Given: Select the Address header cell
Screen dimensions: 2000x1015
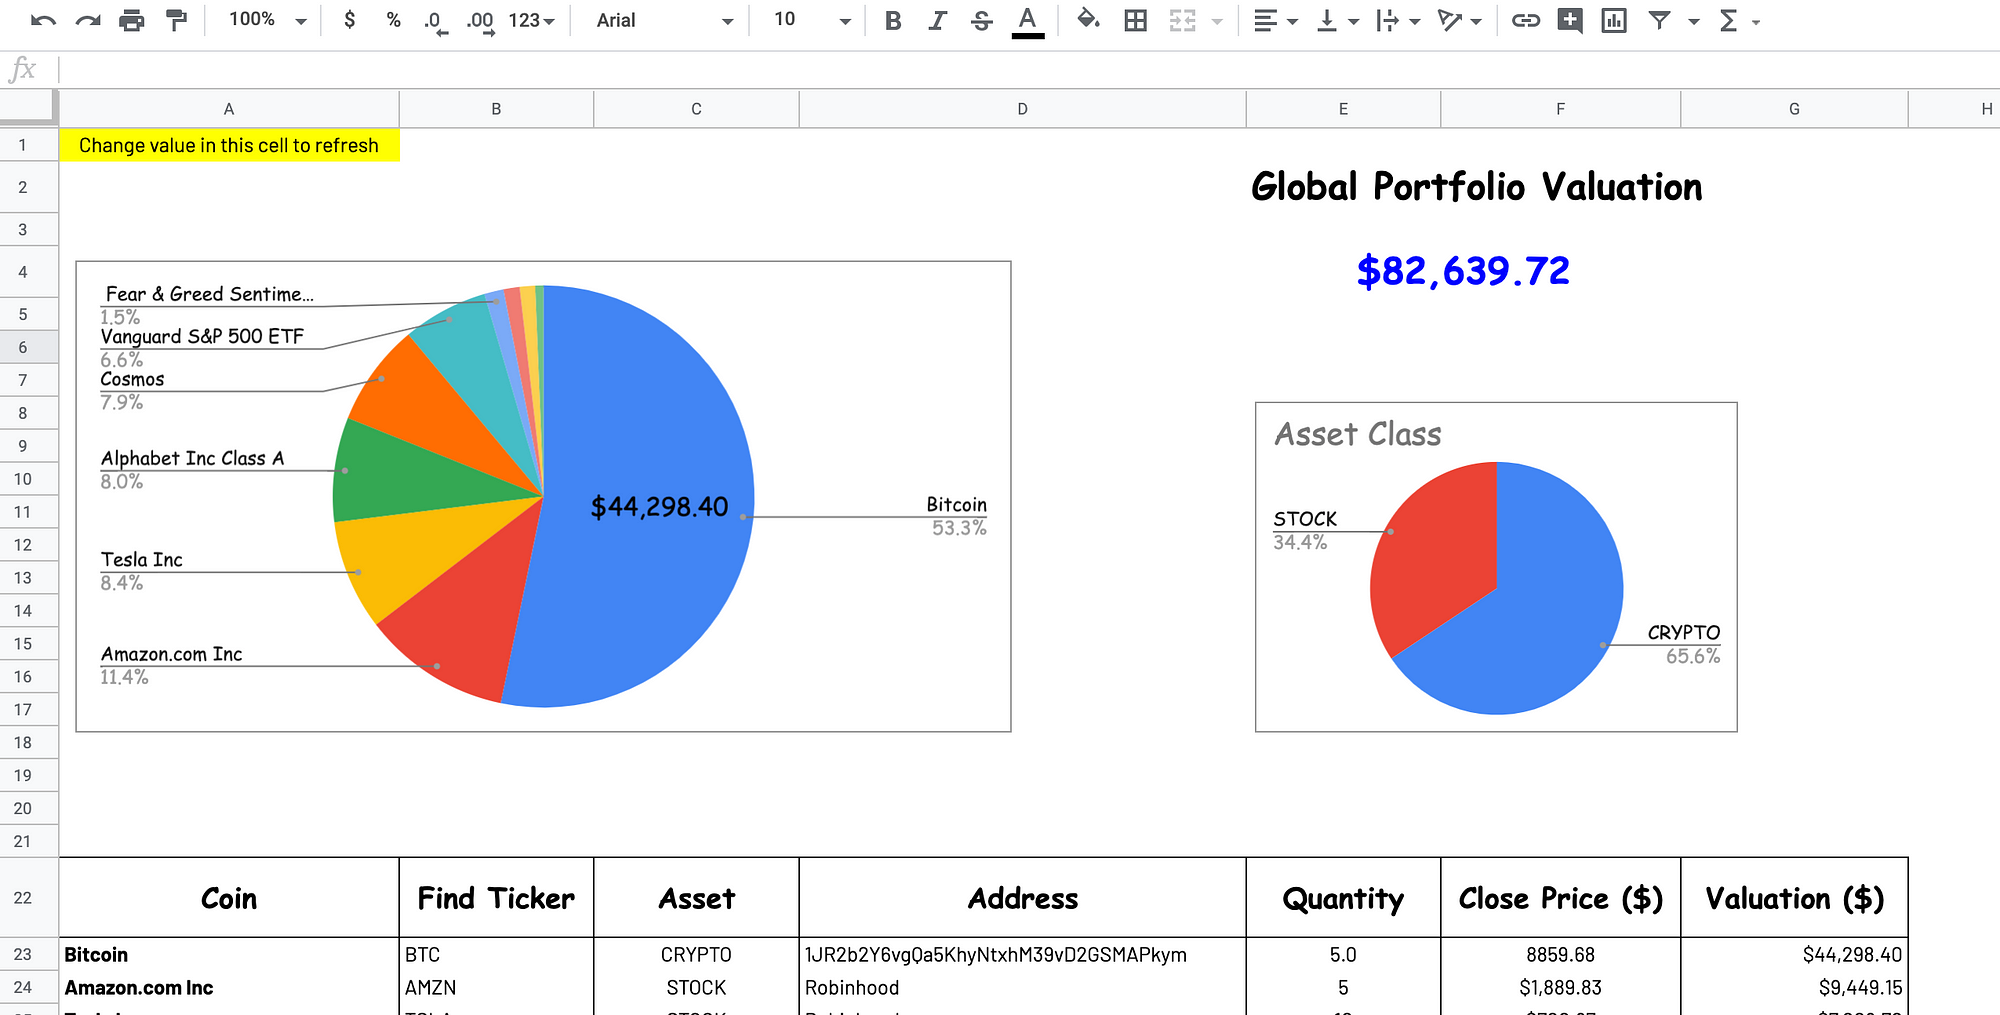Looking at the screenshot, I should pyautogui.click(x=1022, y=898).
